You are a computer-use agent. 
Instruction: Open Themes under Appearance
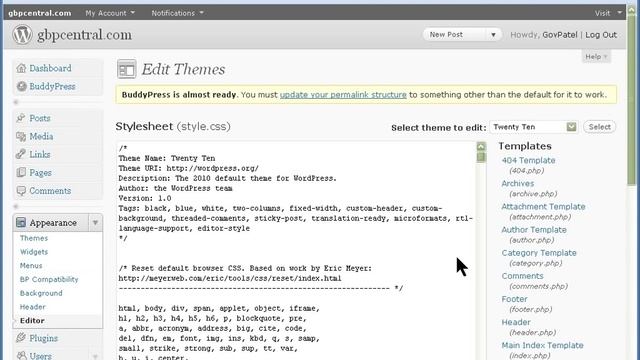(34, 238)
